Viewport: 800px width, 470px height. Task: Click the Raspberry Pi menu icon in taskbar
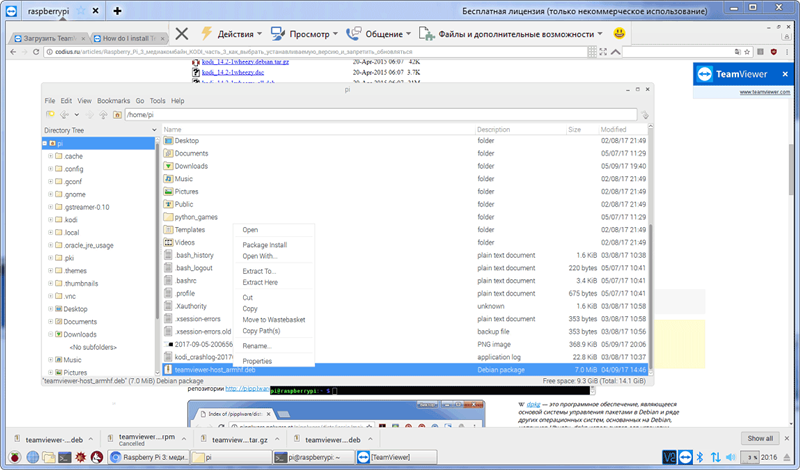[11, 457]
